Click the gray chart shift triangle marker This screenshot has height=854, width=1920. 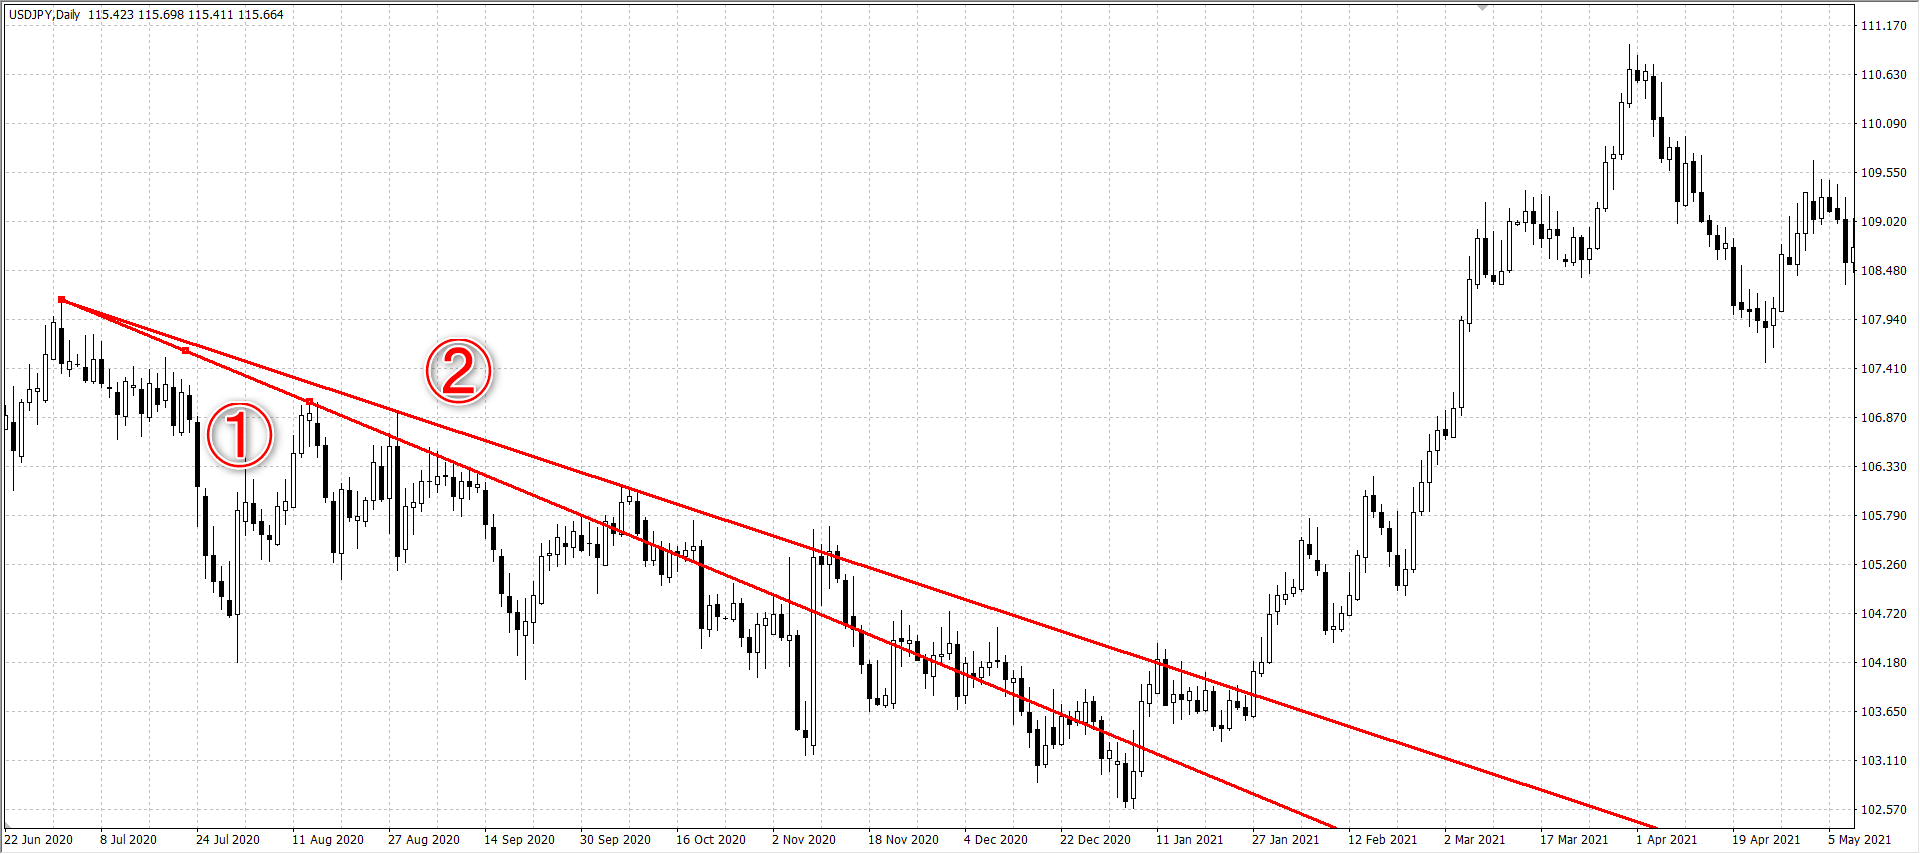coord(1483,8)
